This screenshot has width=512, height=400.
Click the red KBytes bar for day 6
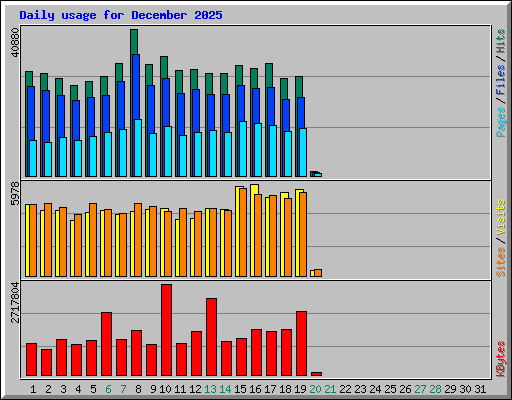click(106, 344)
